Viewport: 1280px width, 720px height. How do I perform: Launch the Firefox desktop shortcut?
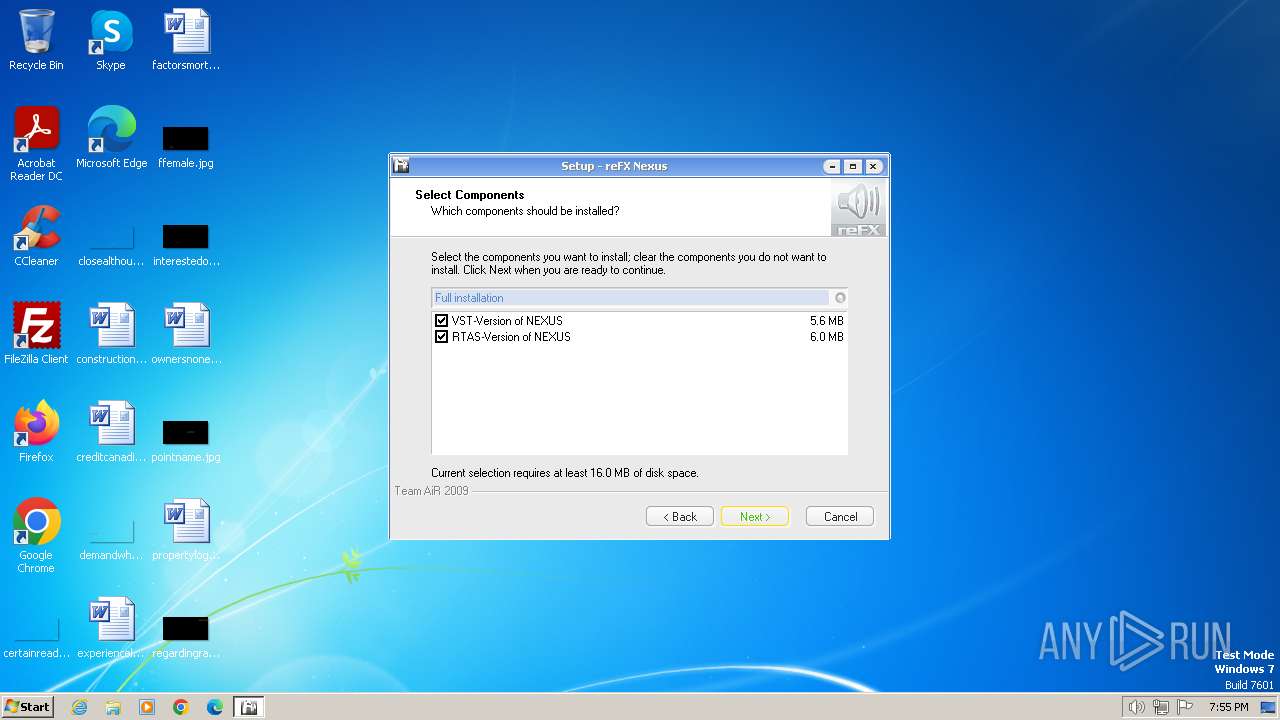point(36,432)
